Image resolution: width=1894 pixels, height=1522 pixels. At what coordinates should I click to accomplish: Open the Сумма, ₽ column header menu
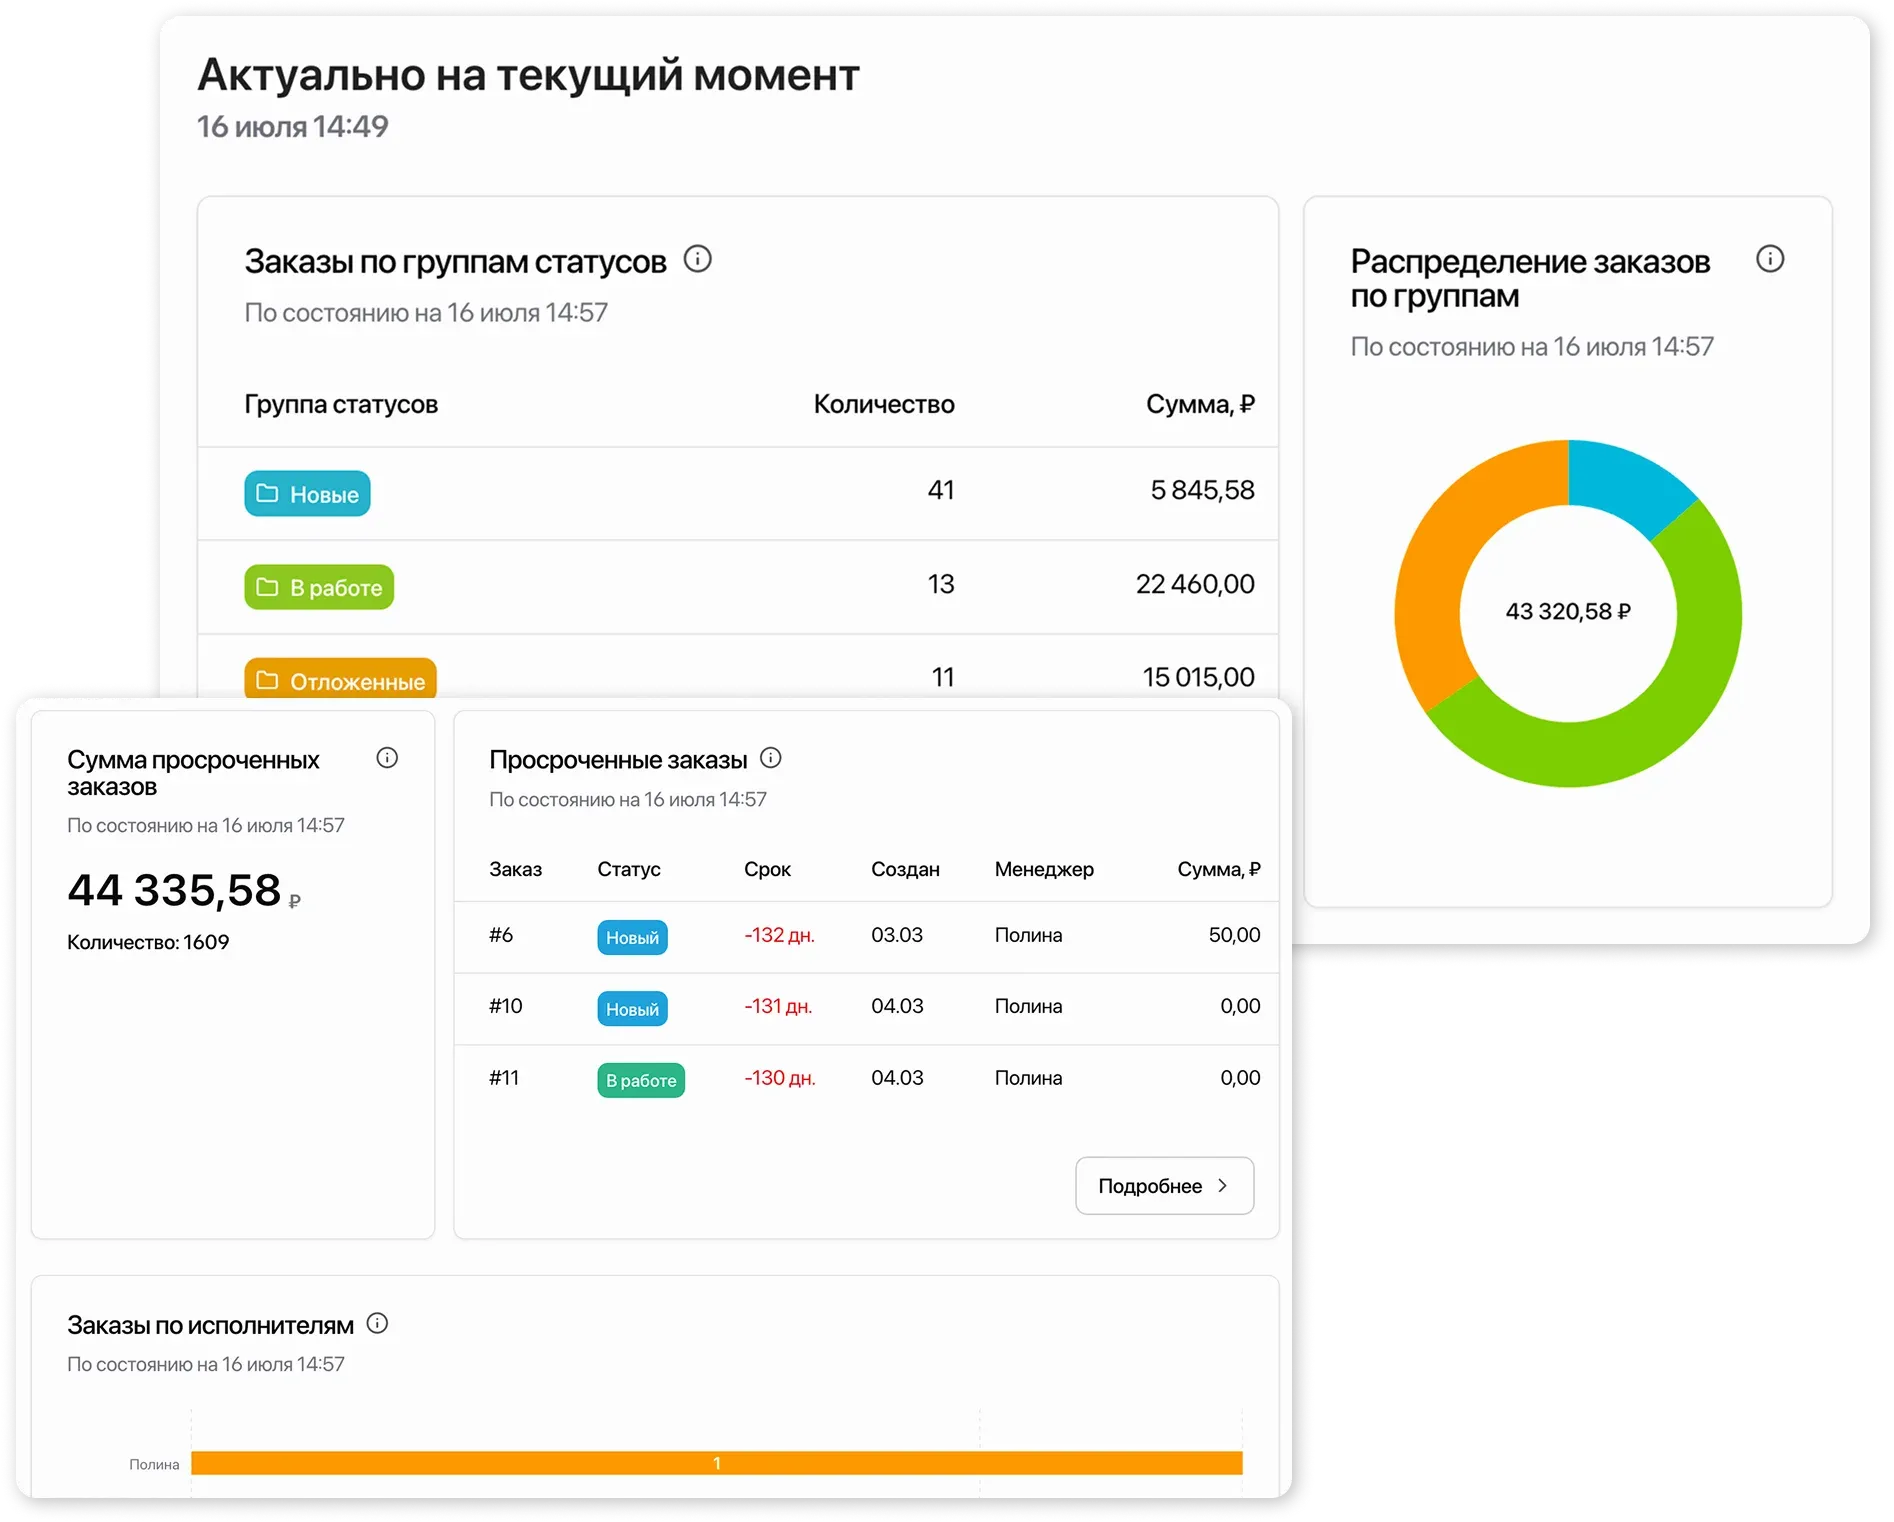(x=1219, y=869)
